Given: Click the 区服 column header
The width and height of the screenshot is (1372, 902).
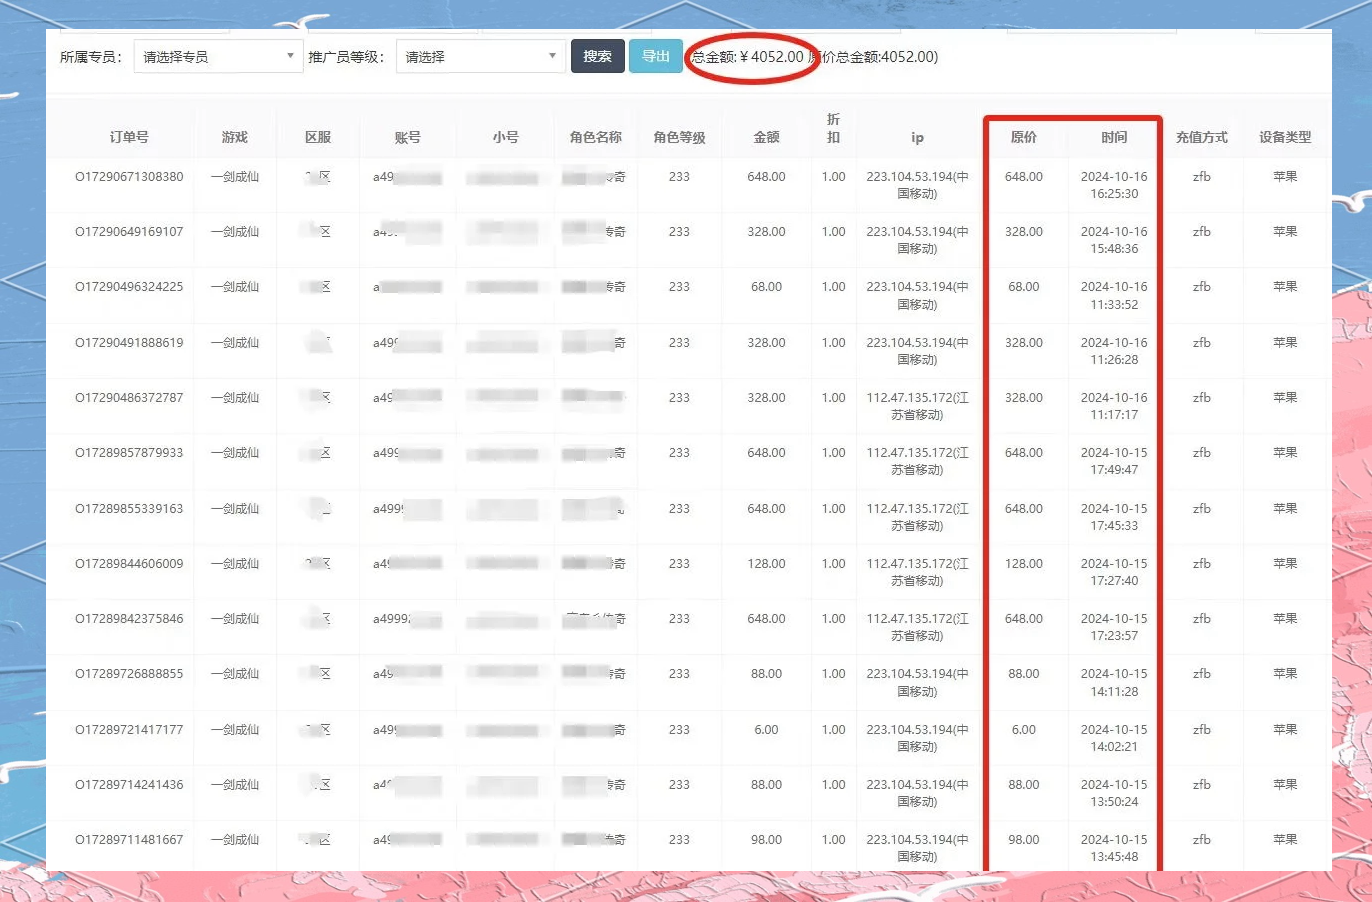Looking at the screenshot, I should [318, 137].
